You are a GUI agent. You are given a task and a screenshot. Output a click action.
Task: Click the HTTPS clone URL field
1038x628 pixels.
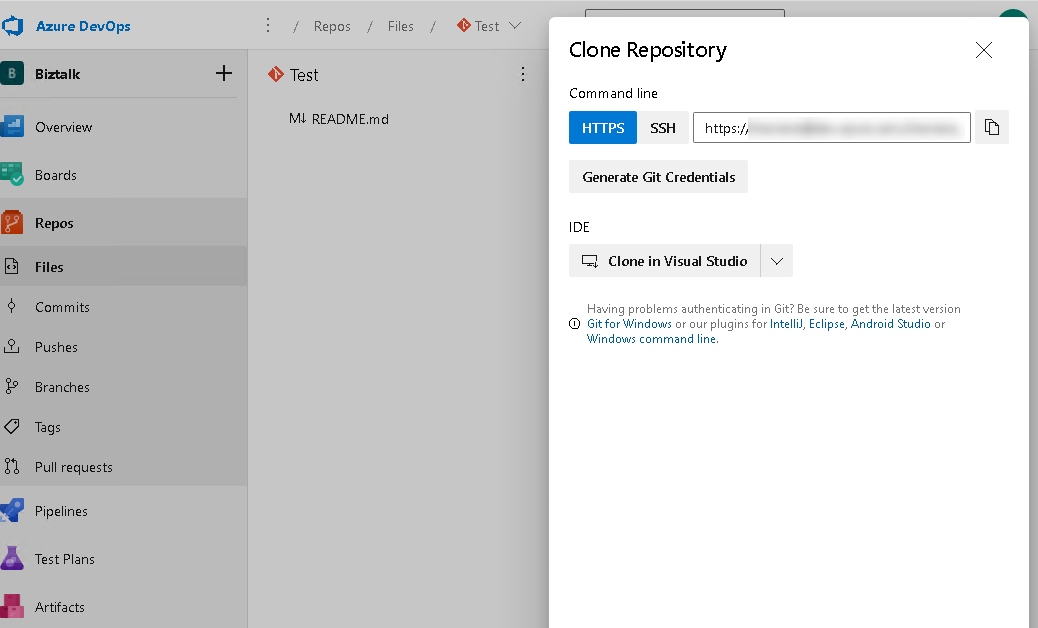(831, 128)
